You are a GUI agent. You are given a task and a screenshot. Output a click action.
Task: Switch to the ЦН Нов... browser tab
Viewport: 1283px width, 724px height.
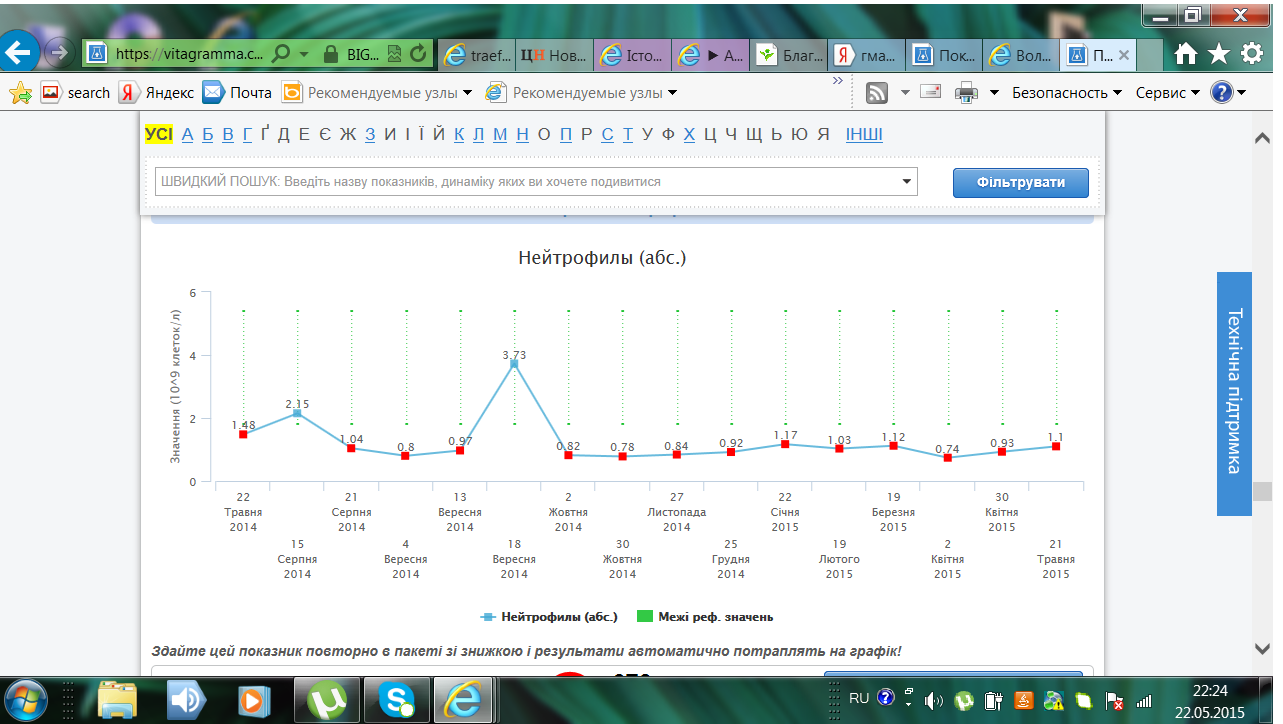556,55
